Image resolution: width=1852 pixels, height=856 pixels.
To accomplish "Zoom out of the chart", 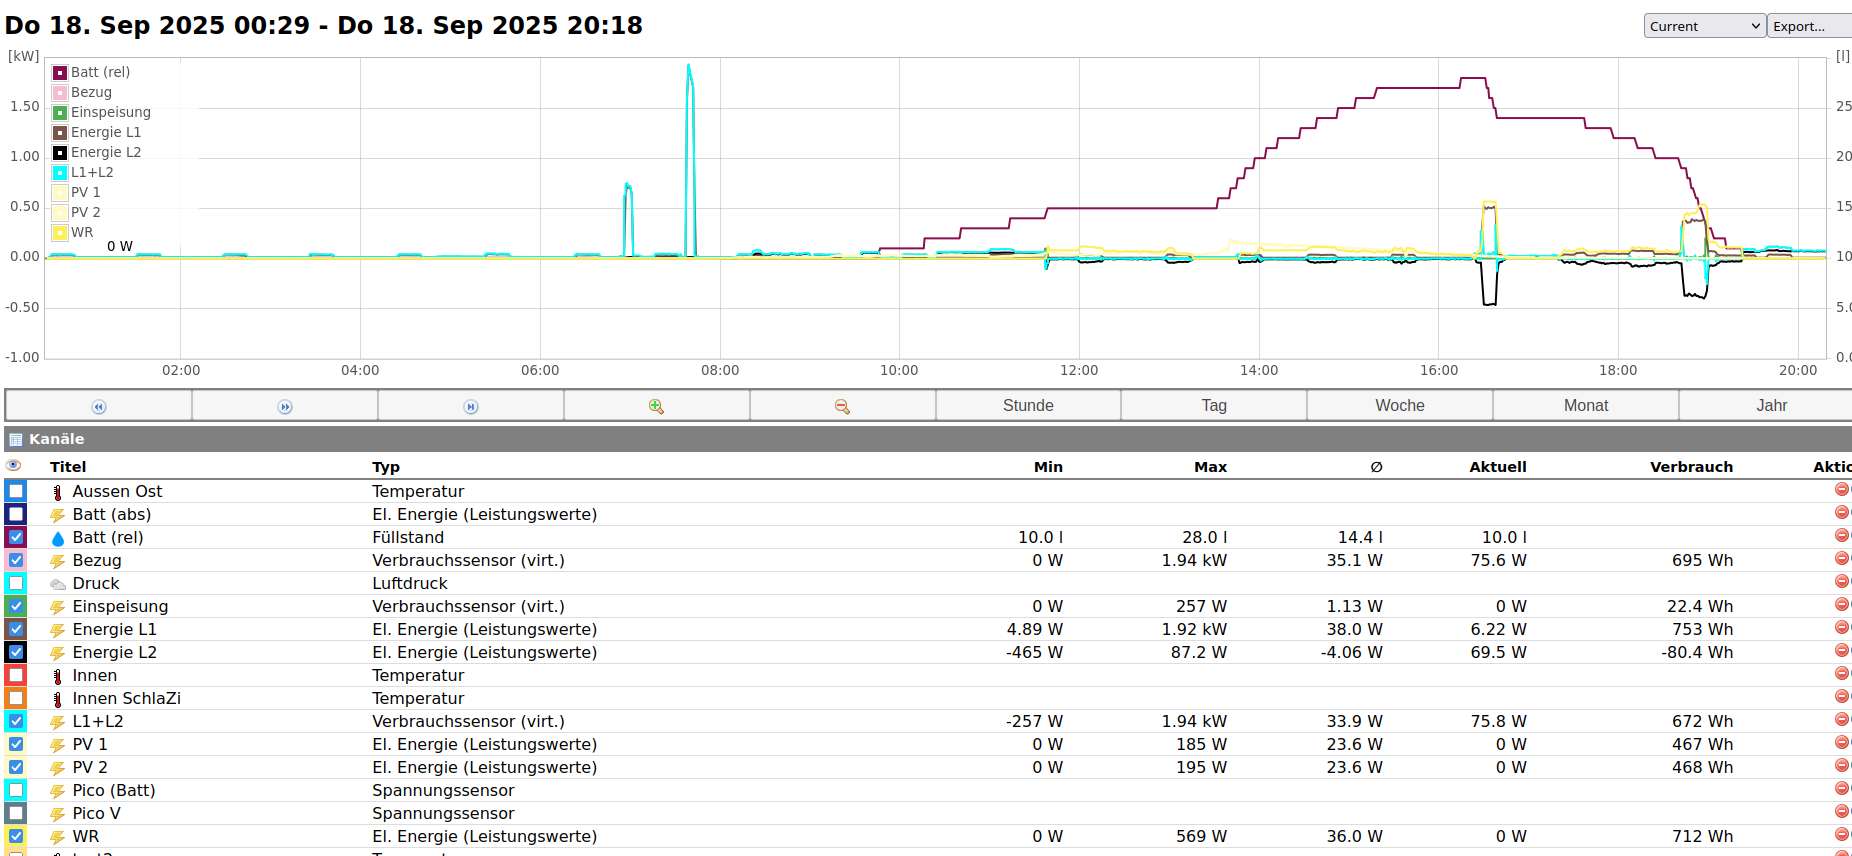I will pos(842,406).
